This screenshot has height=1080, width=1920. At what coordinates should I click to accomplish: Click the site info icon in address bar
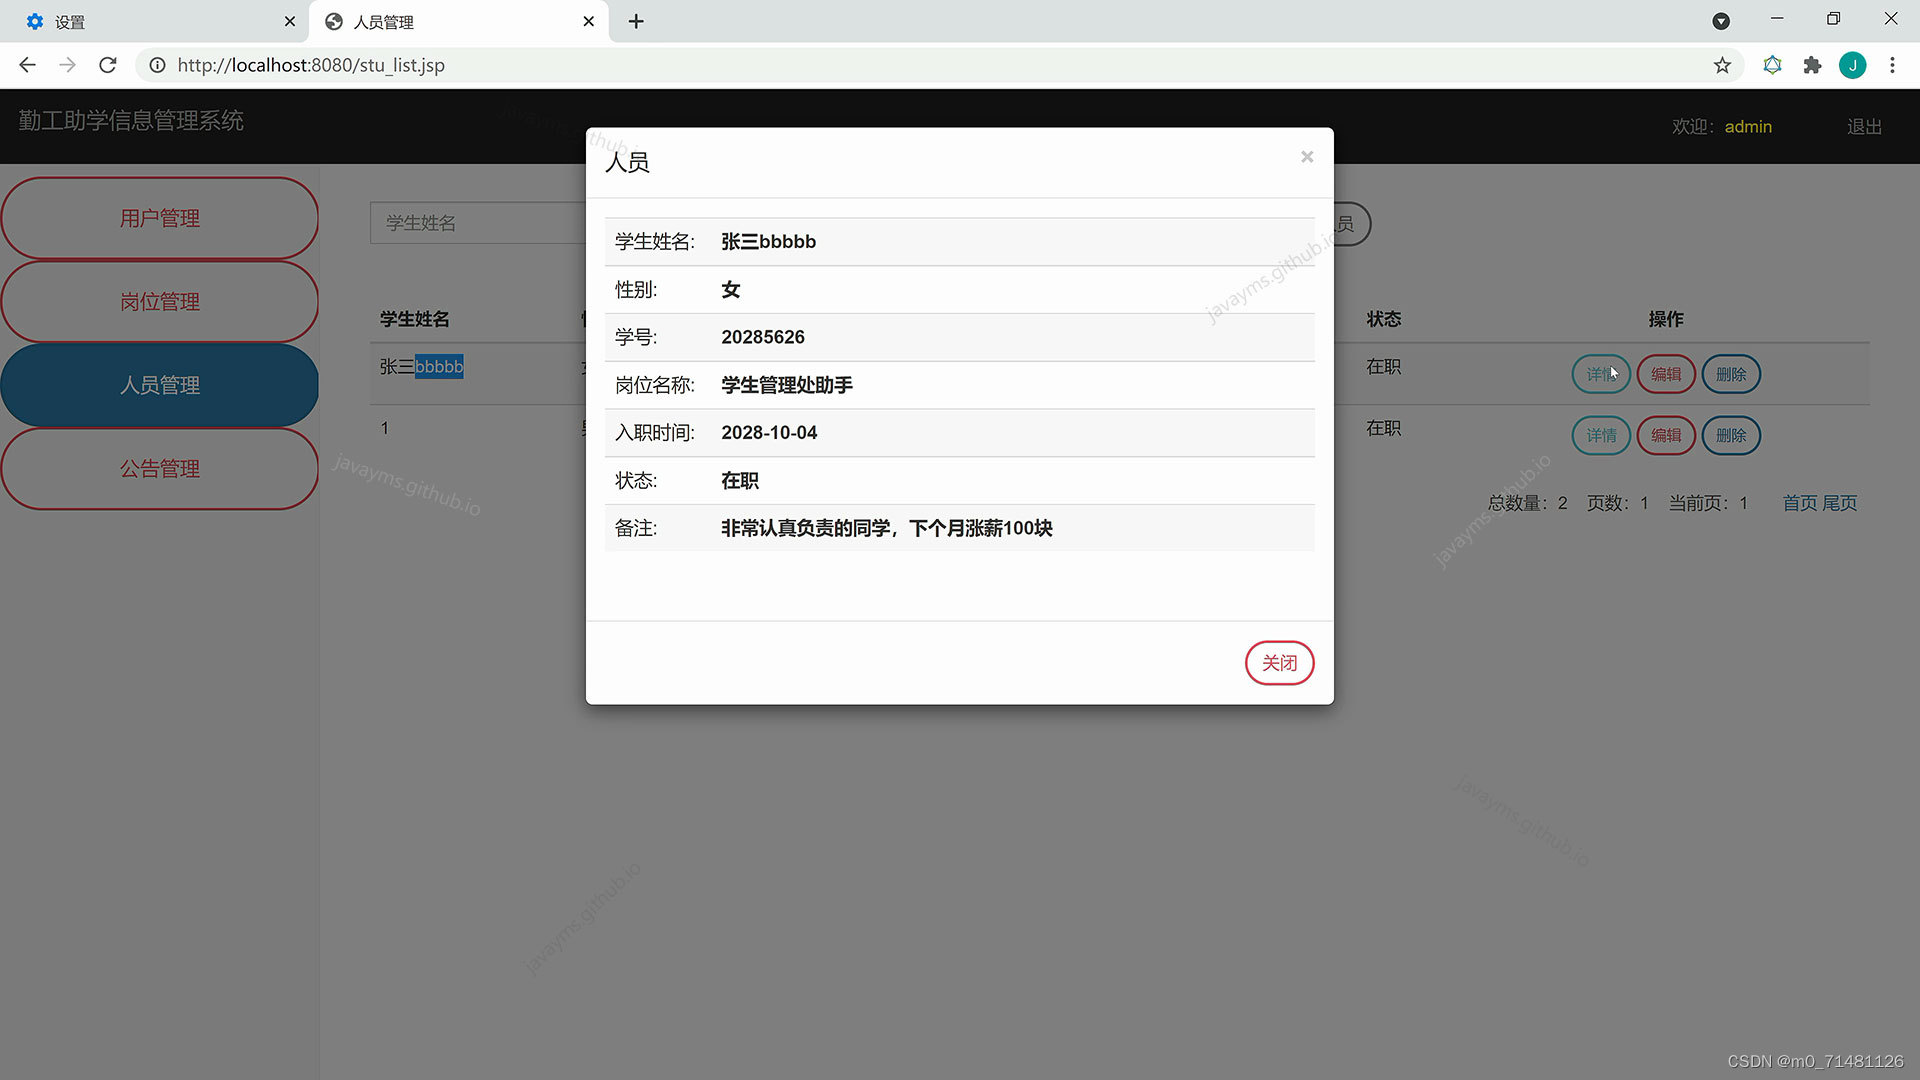[x=157, y=65]
